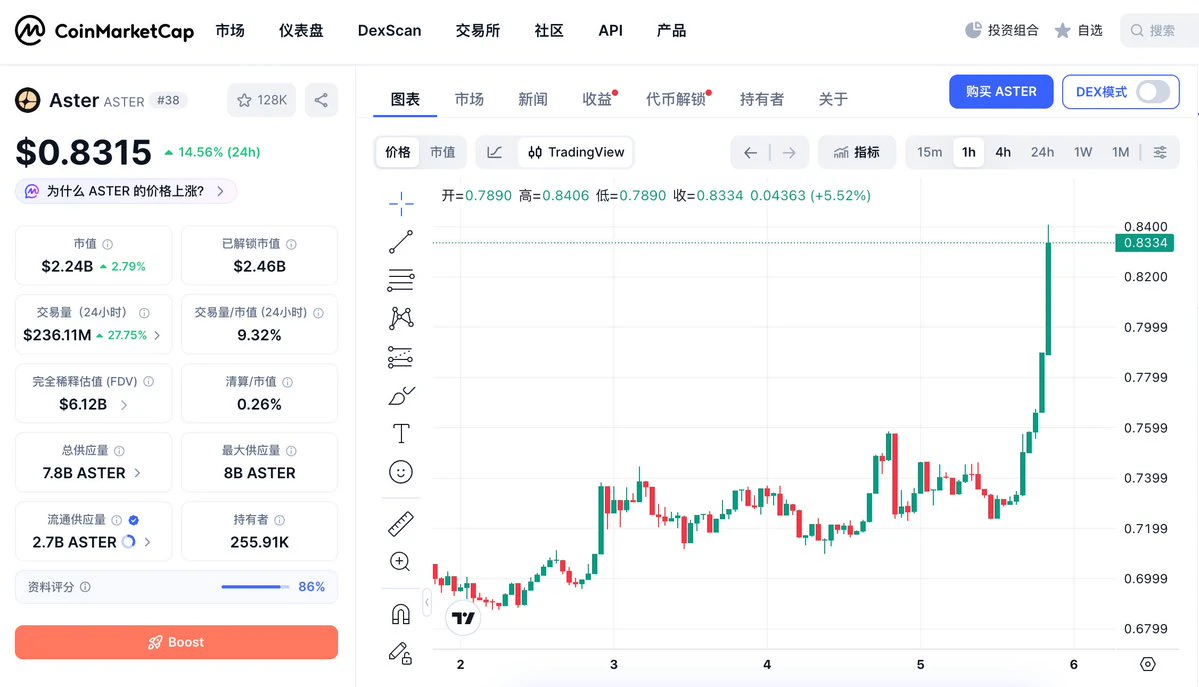This screenshot has height=687, width=1199.
Task: Select the market cap view toggle
Action: point(443,152)
